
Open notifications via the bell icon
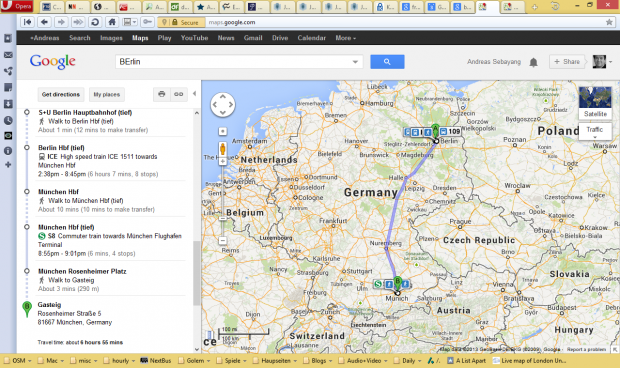pos(533,62)
